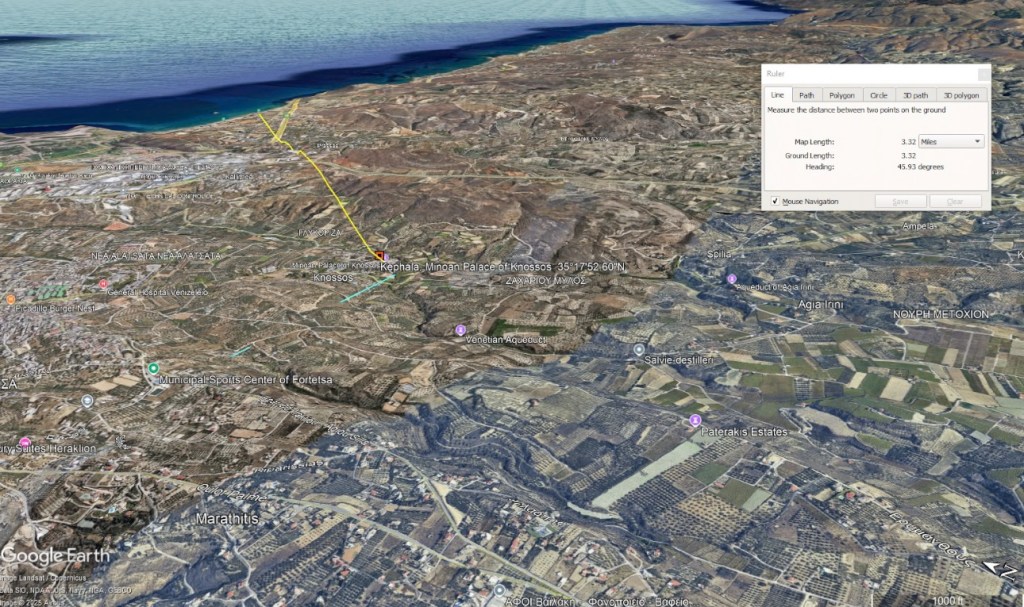The height and width of the screenshot is (607, 1024).
Task: Open the Circle measurement tab
Action: (878, 95)
